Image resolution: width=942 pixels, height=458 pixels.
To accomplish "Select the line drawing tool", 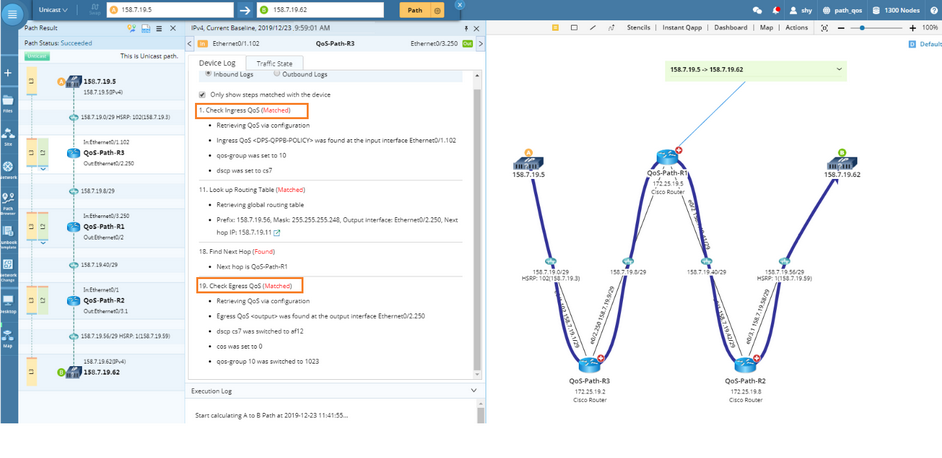I will click(593, 28).
